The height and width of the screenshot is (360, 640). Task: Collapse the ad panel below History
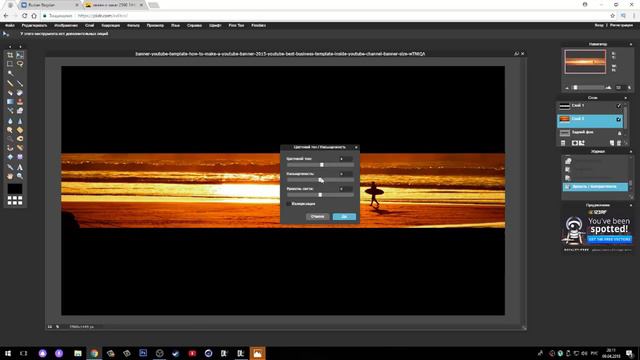631,205
